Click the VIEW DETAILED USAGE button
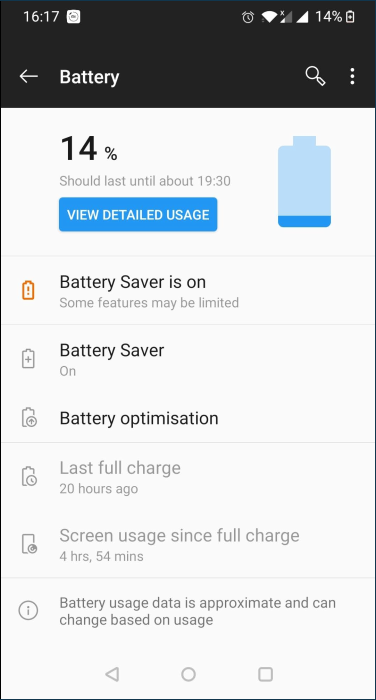 pyautogui.click(x=138, y=214)
